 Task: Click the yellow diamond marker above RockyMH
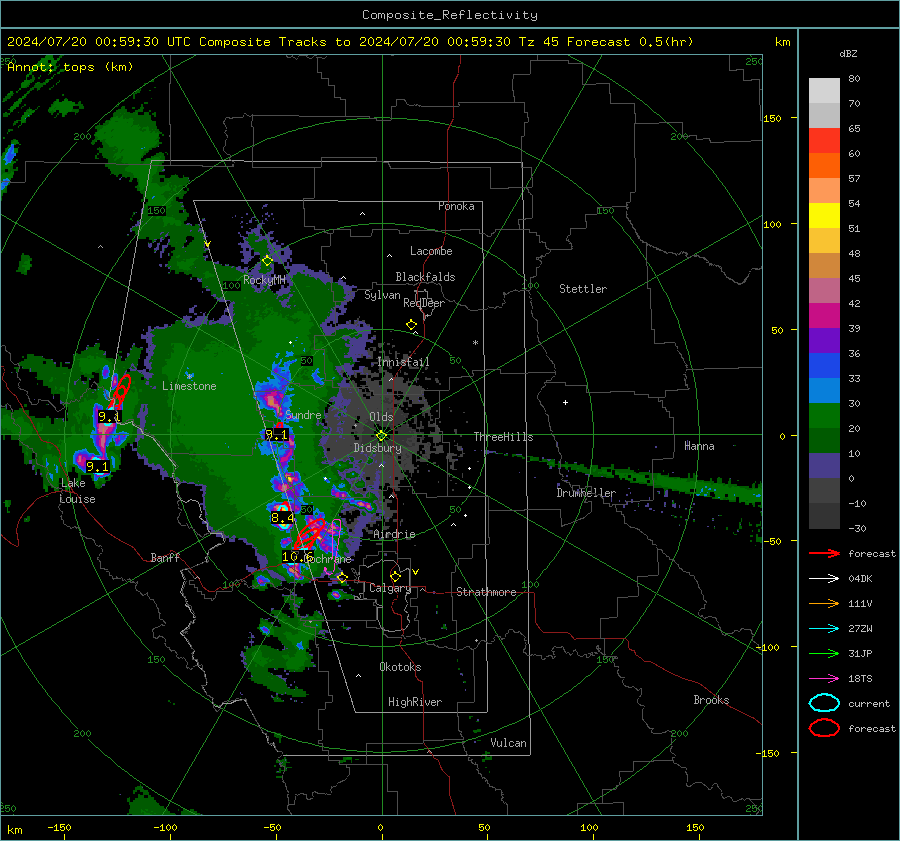[x=267, y=261]
